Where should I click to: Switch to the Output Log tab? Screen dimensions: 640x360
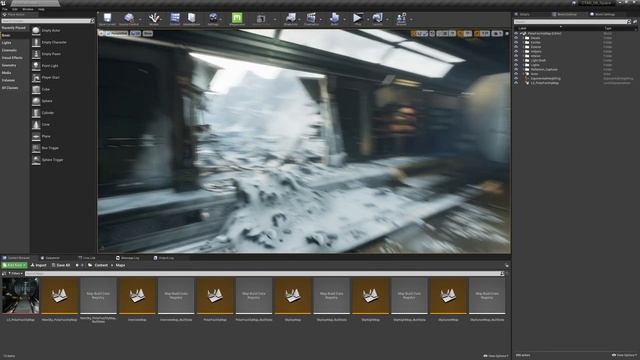point(164,258)
